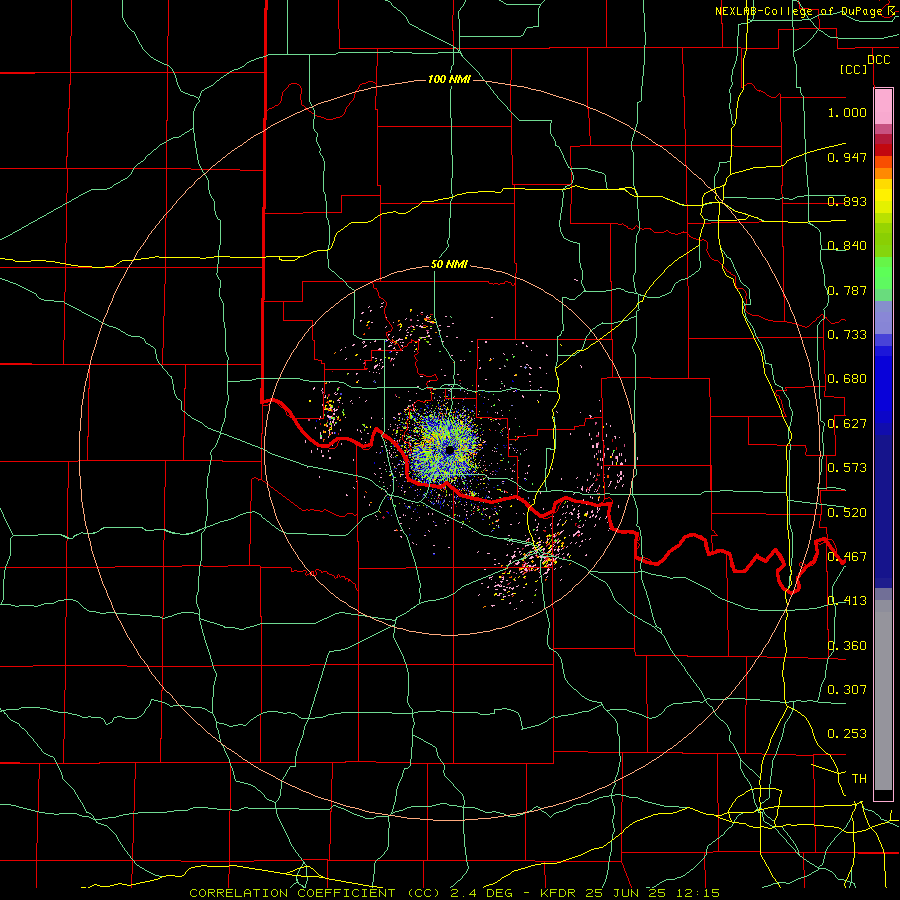Click the black radar site dot at center
This screenshot has height=900, width=900.
coord(449,451)
